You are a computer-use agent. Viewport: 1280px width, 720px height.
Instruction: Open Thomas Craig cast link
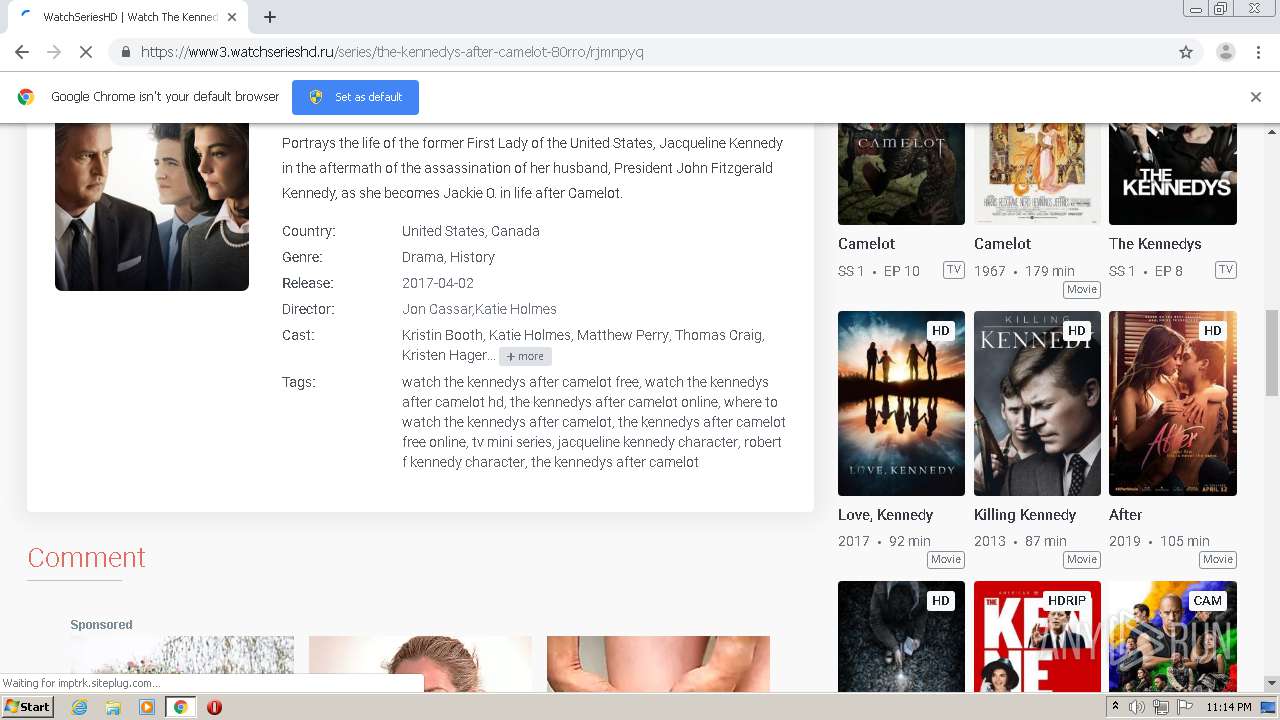pyautogui.click(x=719, y=335)
